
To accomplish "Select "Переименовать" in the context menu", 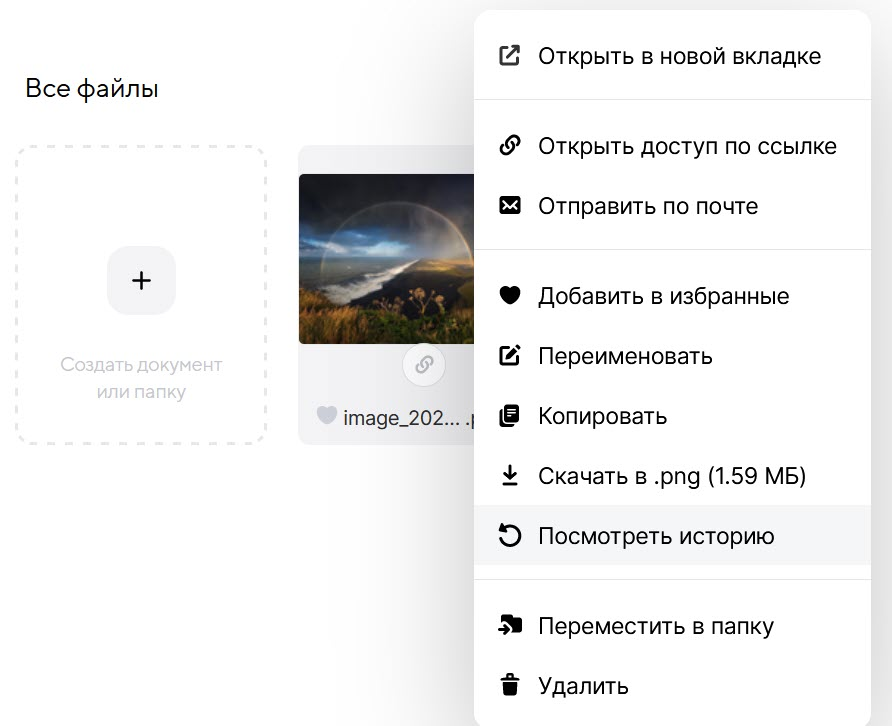I will pyautogui.click(x=625, y=356).
